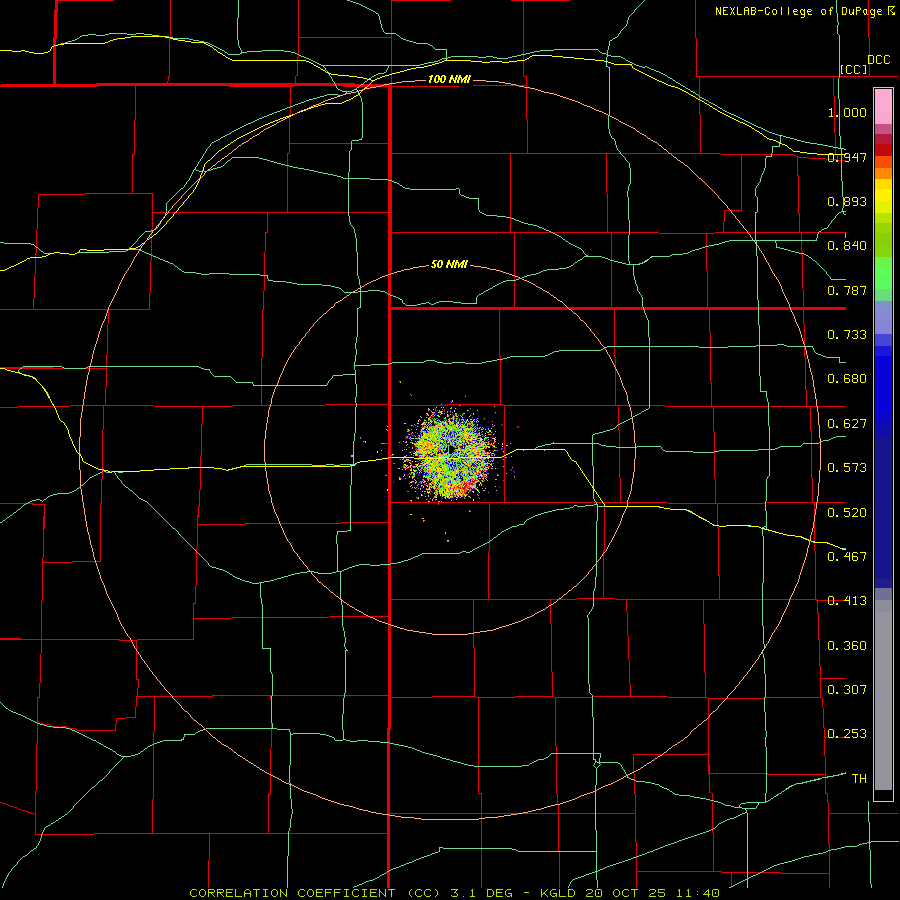Viewport: 900px width, 900px height.
Task: Click the 20 OCT 25 date text
Action: [x=626, y=893]
